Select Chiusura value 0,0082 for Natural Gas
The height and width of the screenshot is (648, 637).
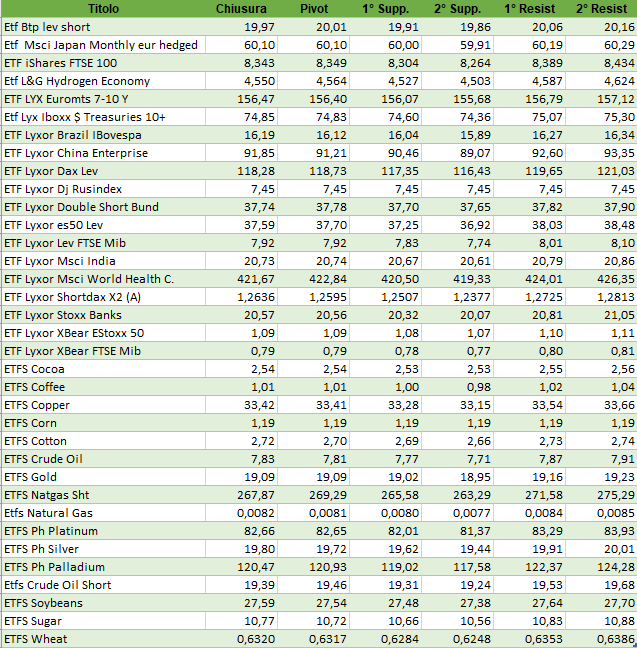pos(241,513)
